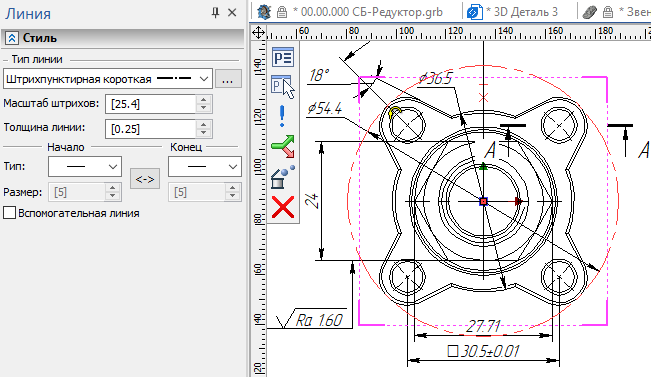Select the red horizontal arrow handle
The width and height of the screenshot is (651, 377).
(519, 202)
